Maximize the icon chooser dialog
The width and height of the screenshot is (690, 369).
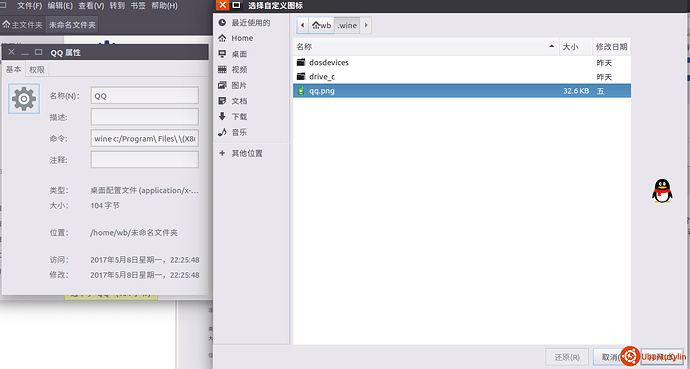[236, 5]
